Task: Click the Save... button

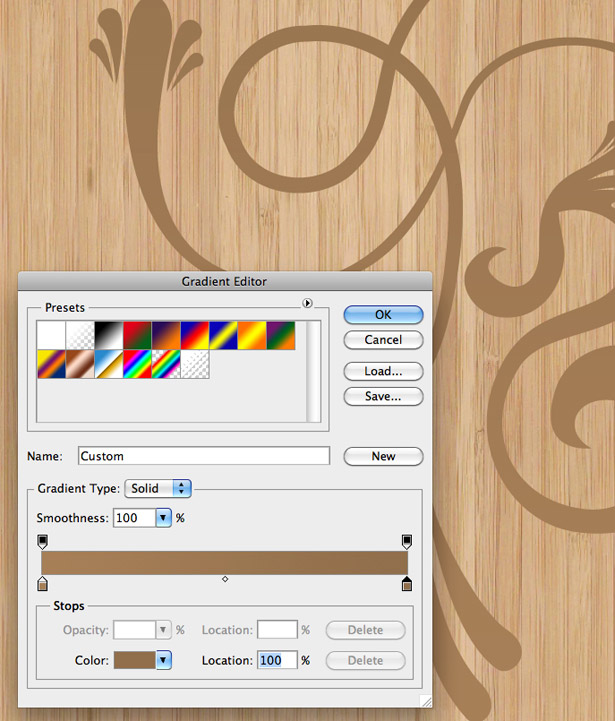Action: pos(383,396)
